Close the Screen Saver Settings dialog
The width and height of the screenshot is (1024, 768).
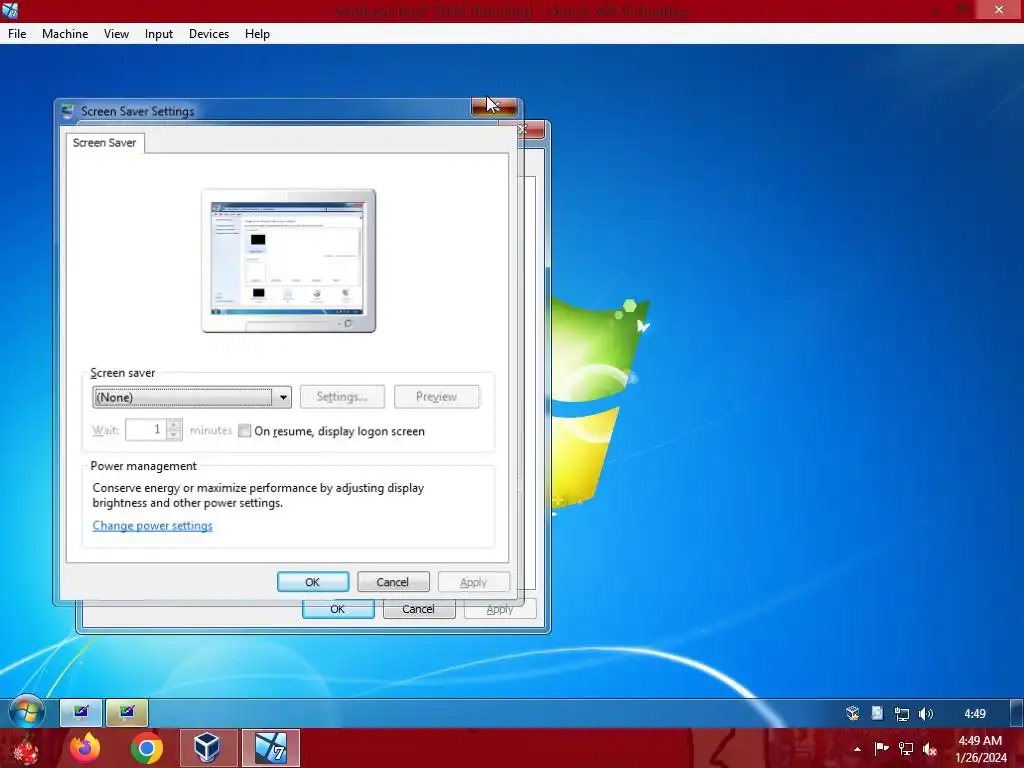pyautogui.click(x=494, y=106)
